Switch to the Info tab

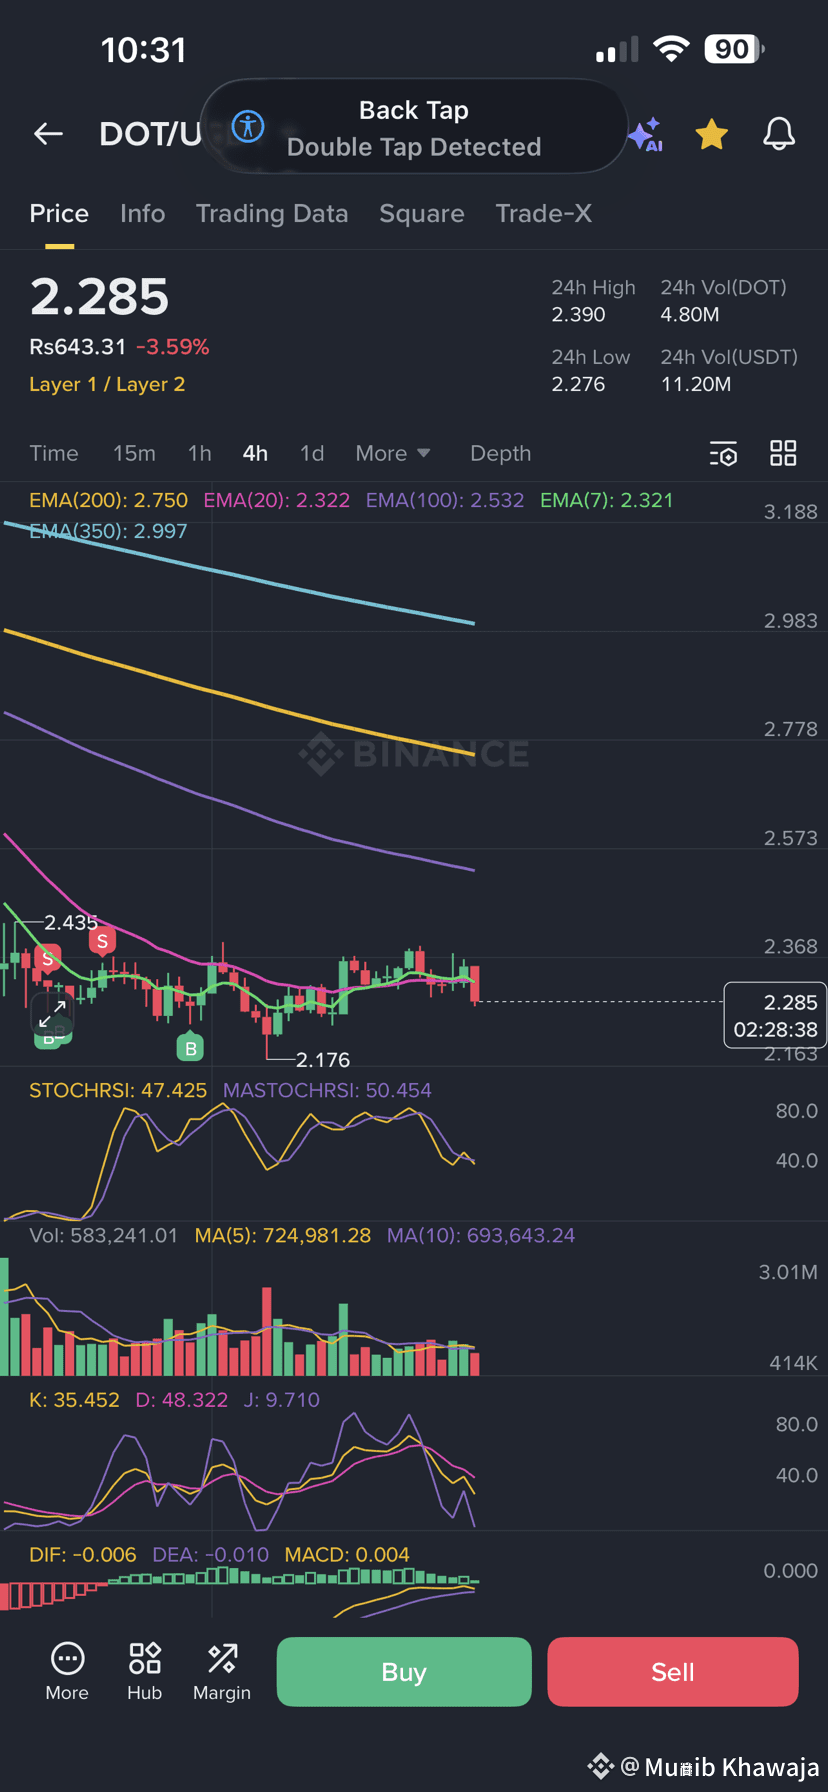click(142, 213)
